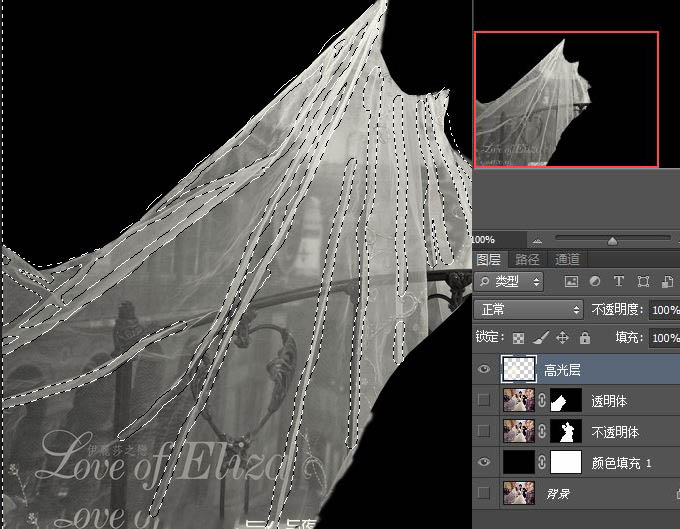Filter layers by type (T) icon
This screenshot has height=529, width=680.
[618, 282]
